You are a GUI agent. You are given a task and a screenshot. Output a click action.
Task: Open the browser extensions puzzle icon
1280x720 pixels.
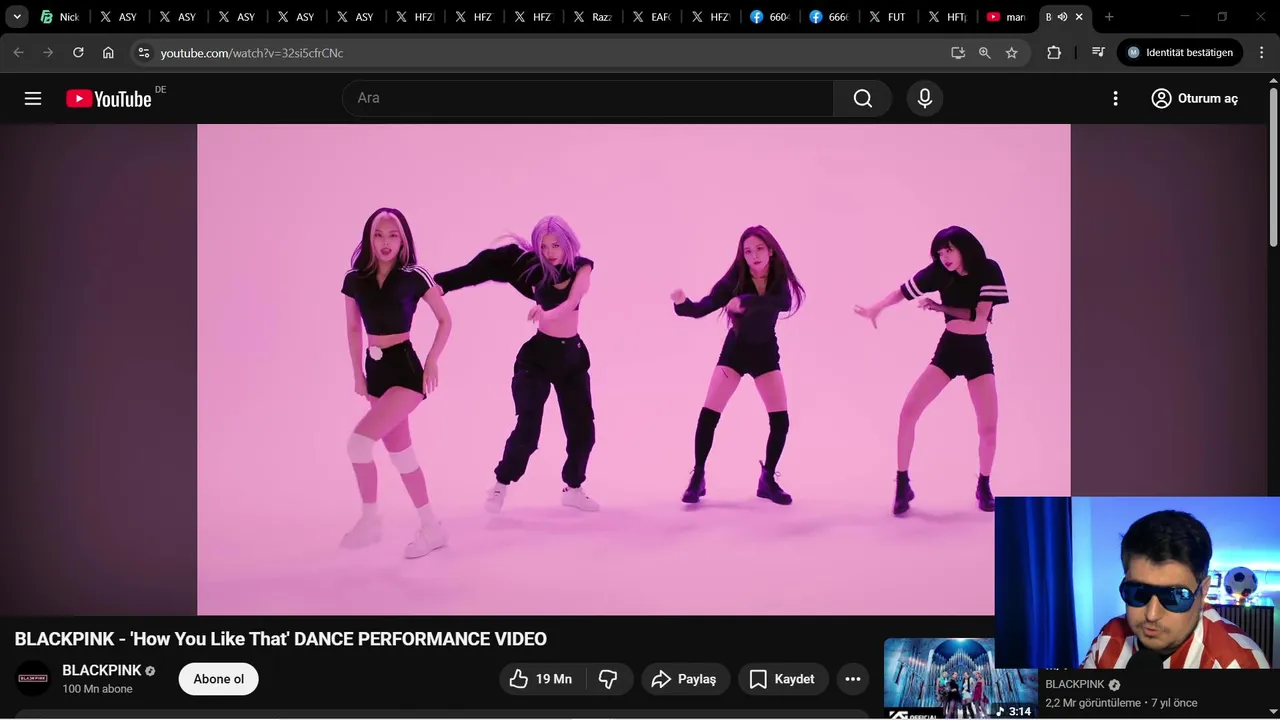point(1054,52)
